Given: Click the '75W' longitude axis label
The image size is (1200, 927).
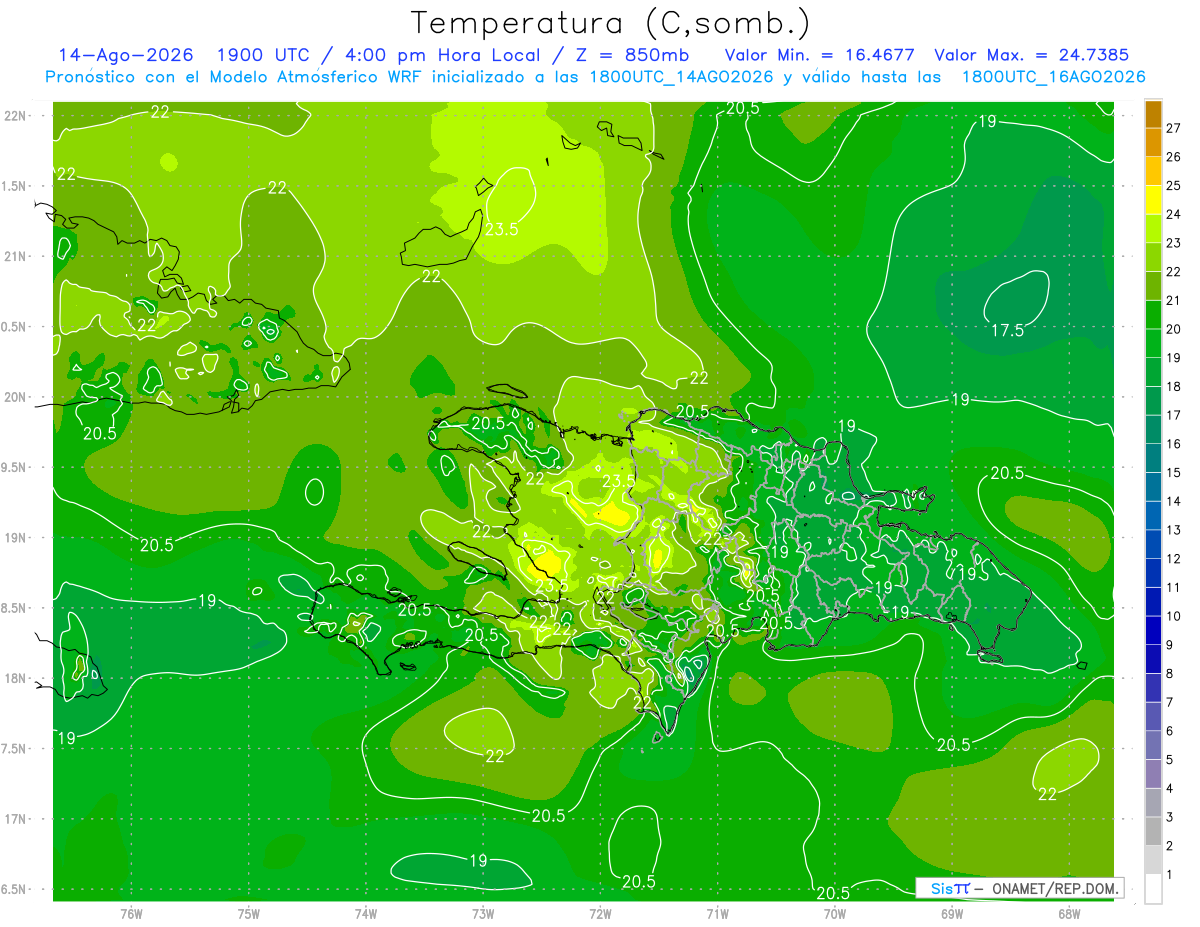Looking at the screenshot, I should (248, 913).
